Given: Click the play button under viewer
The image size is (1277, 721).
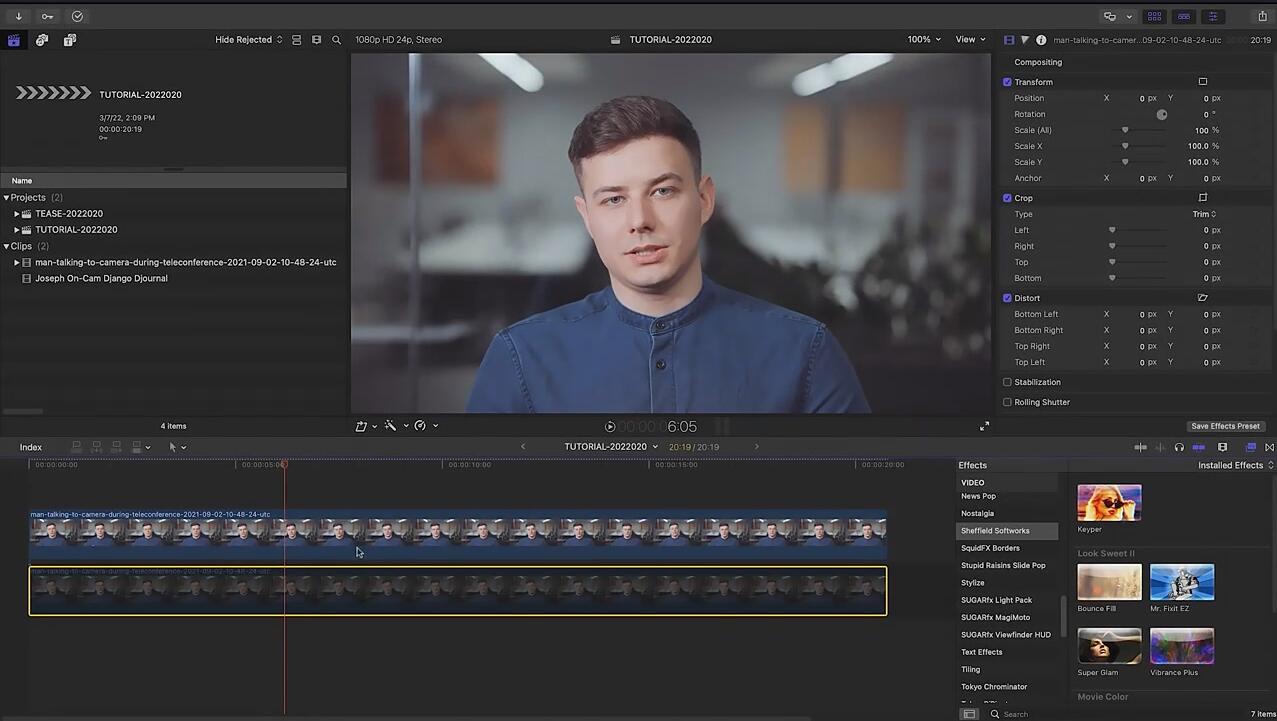Looking at the screenshot, I should point(610,426).
